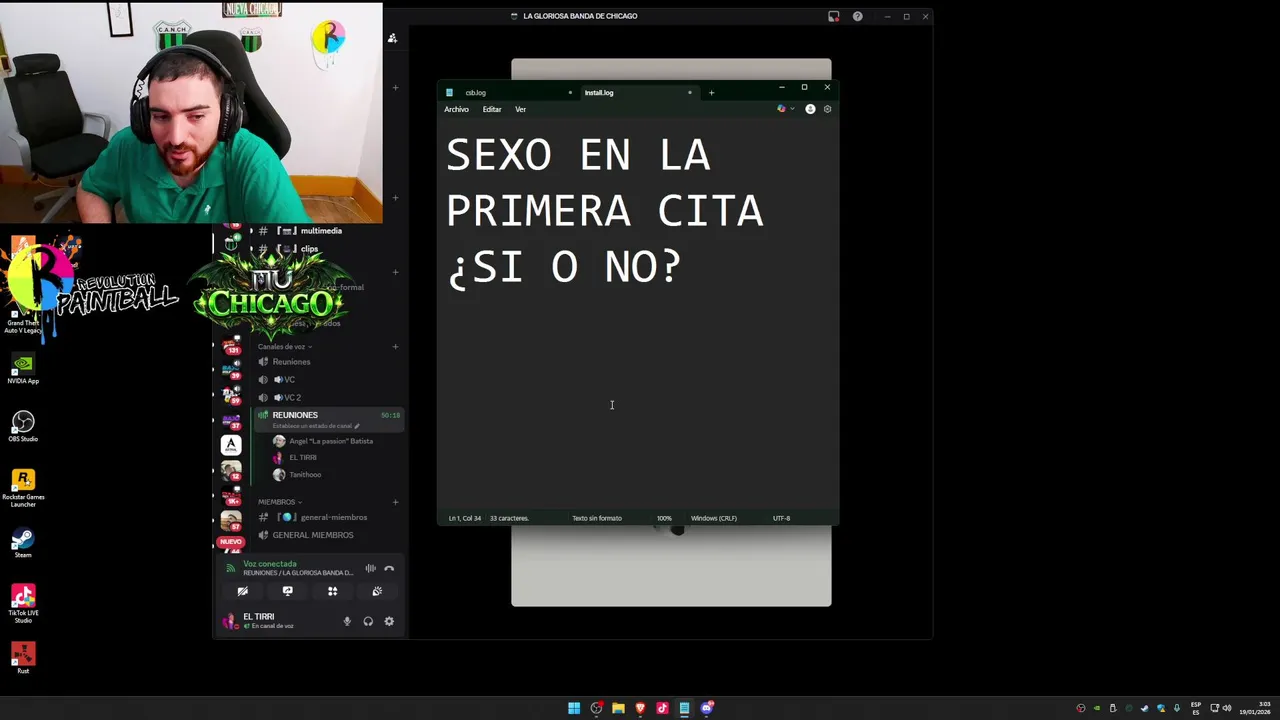Select user Tanithooo in voice channel

305,475
